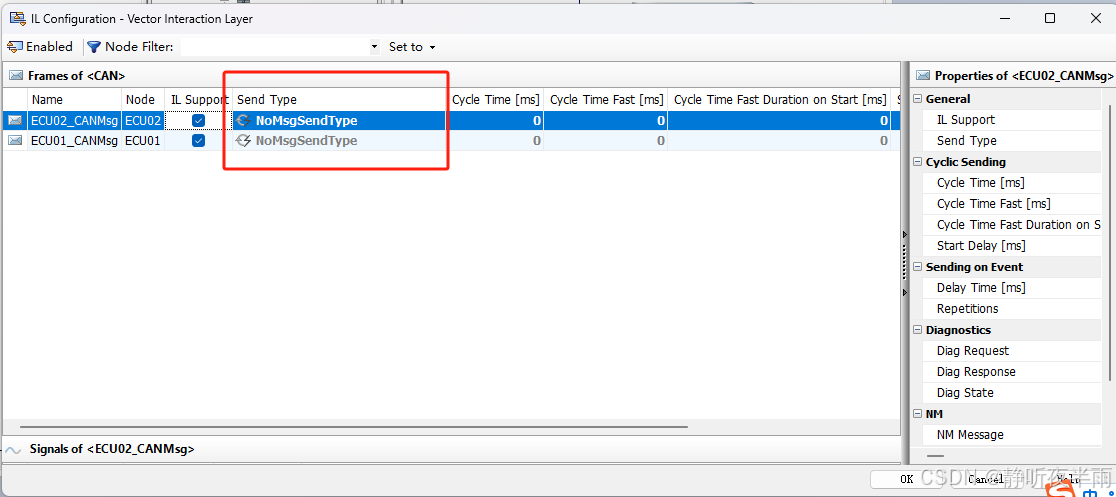Viewport: 1116px width, 497px height.
Task: Click the envelope icon beside Frames of <CAN>
Action: point(16,75)
